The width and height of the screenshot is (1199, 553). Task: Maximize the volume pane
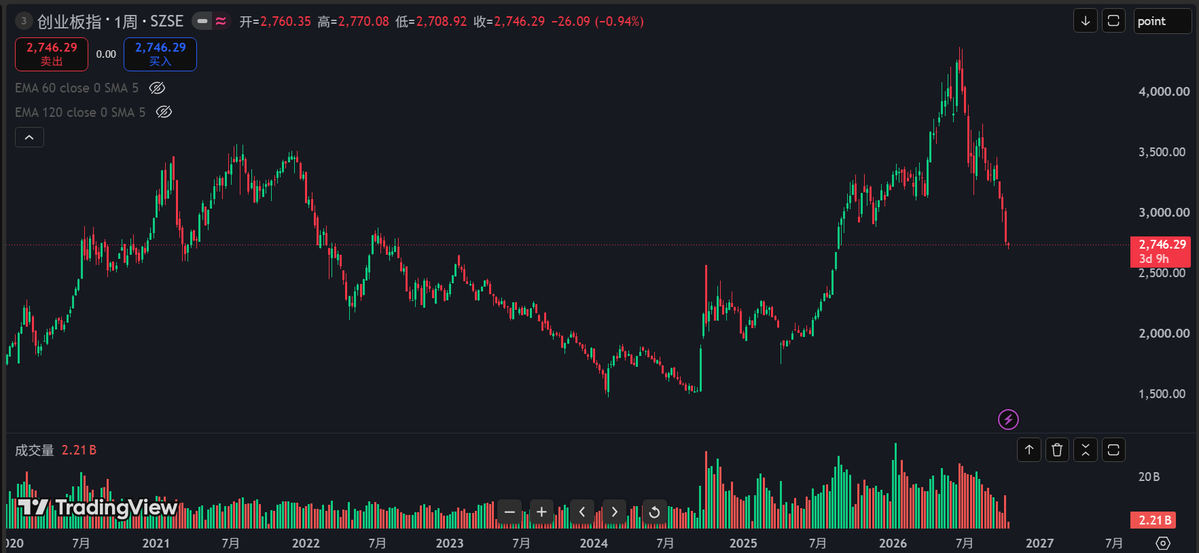click(x=1113, y=450)
